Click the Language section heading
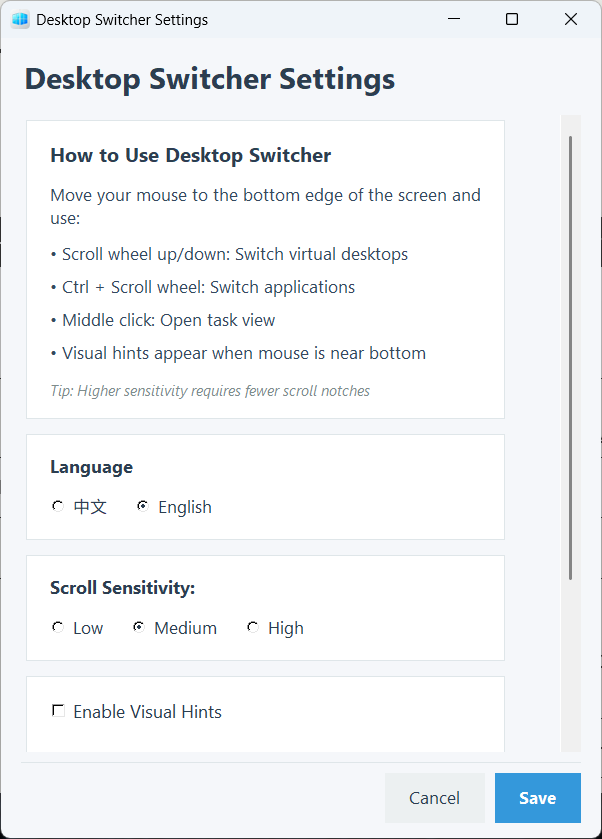Viewport: 602px width, 839px height. [x=91, y=467]
